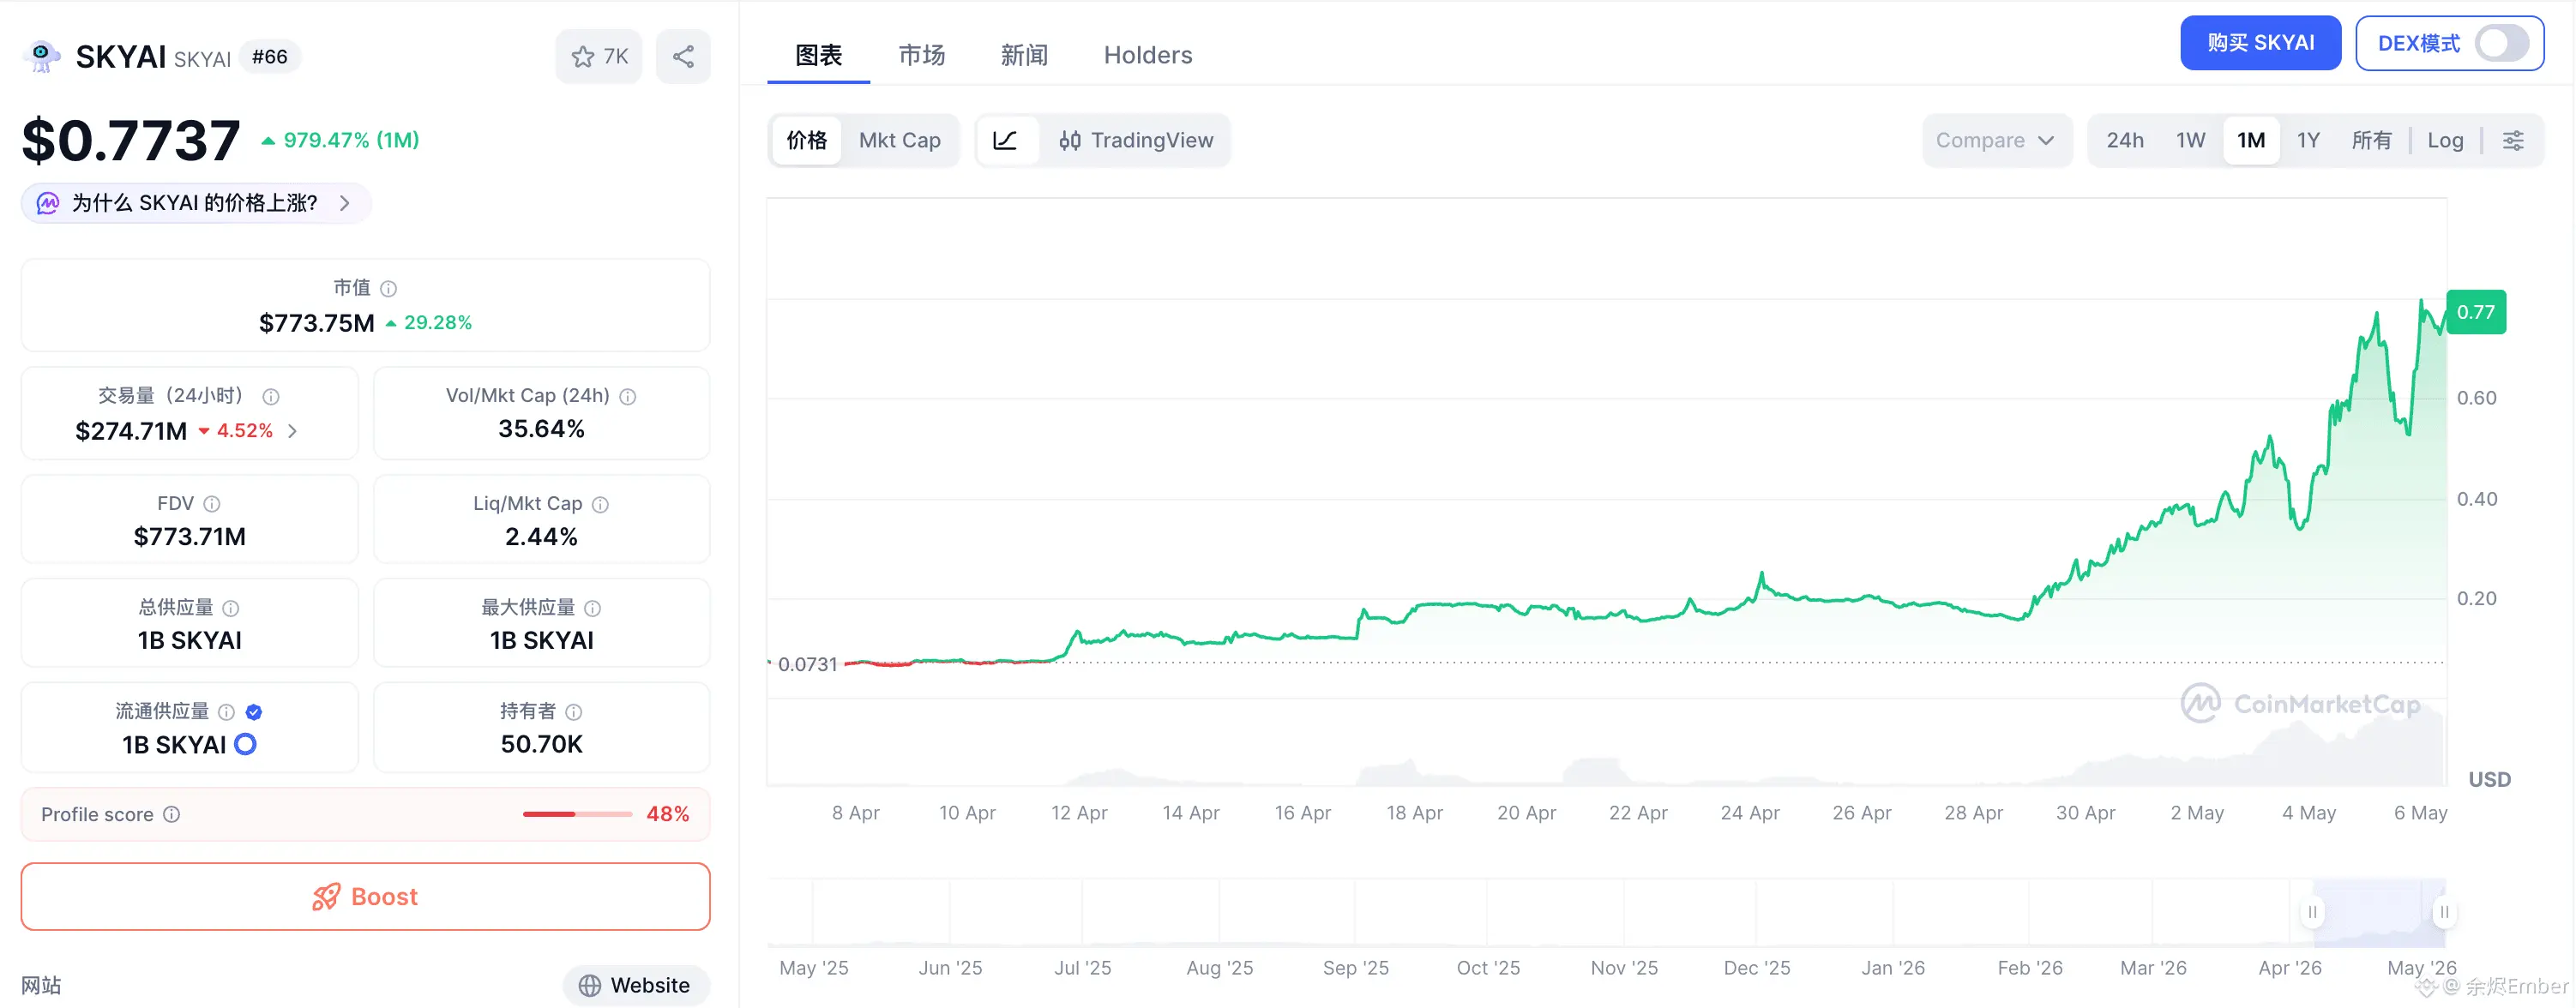Switch to the Holders tab

click(x=1148, y=55)
